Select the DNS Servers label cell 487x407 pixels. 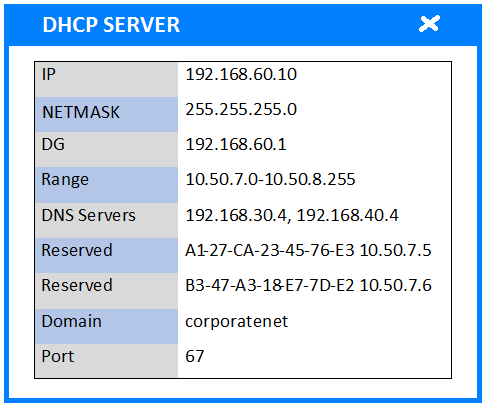tap(106, 220)
